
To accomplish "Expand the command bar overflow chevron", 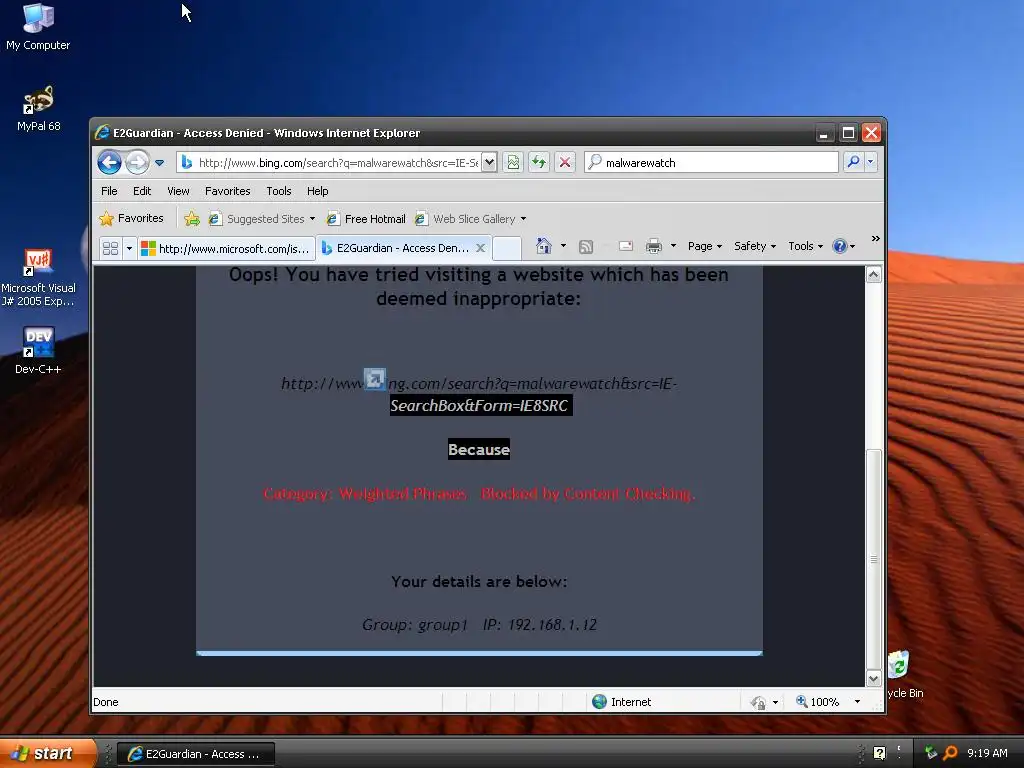I will point(875,239).
